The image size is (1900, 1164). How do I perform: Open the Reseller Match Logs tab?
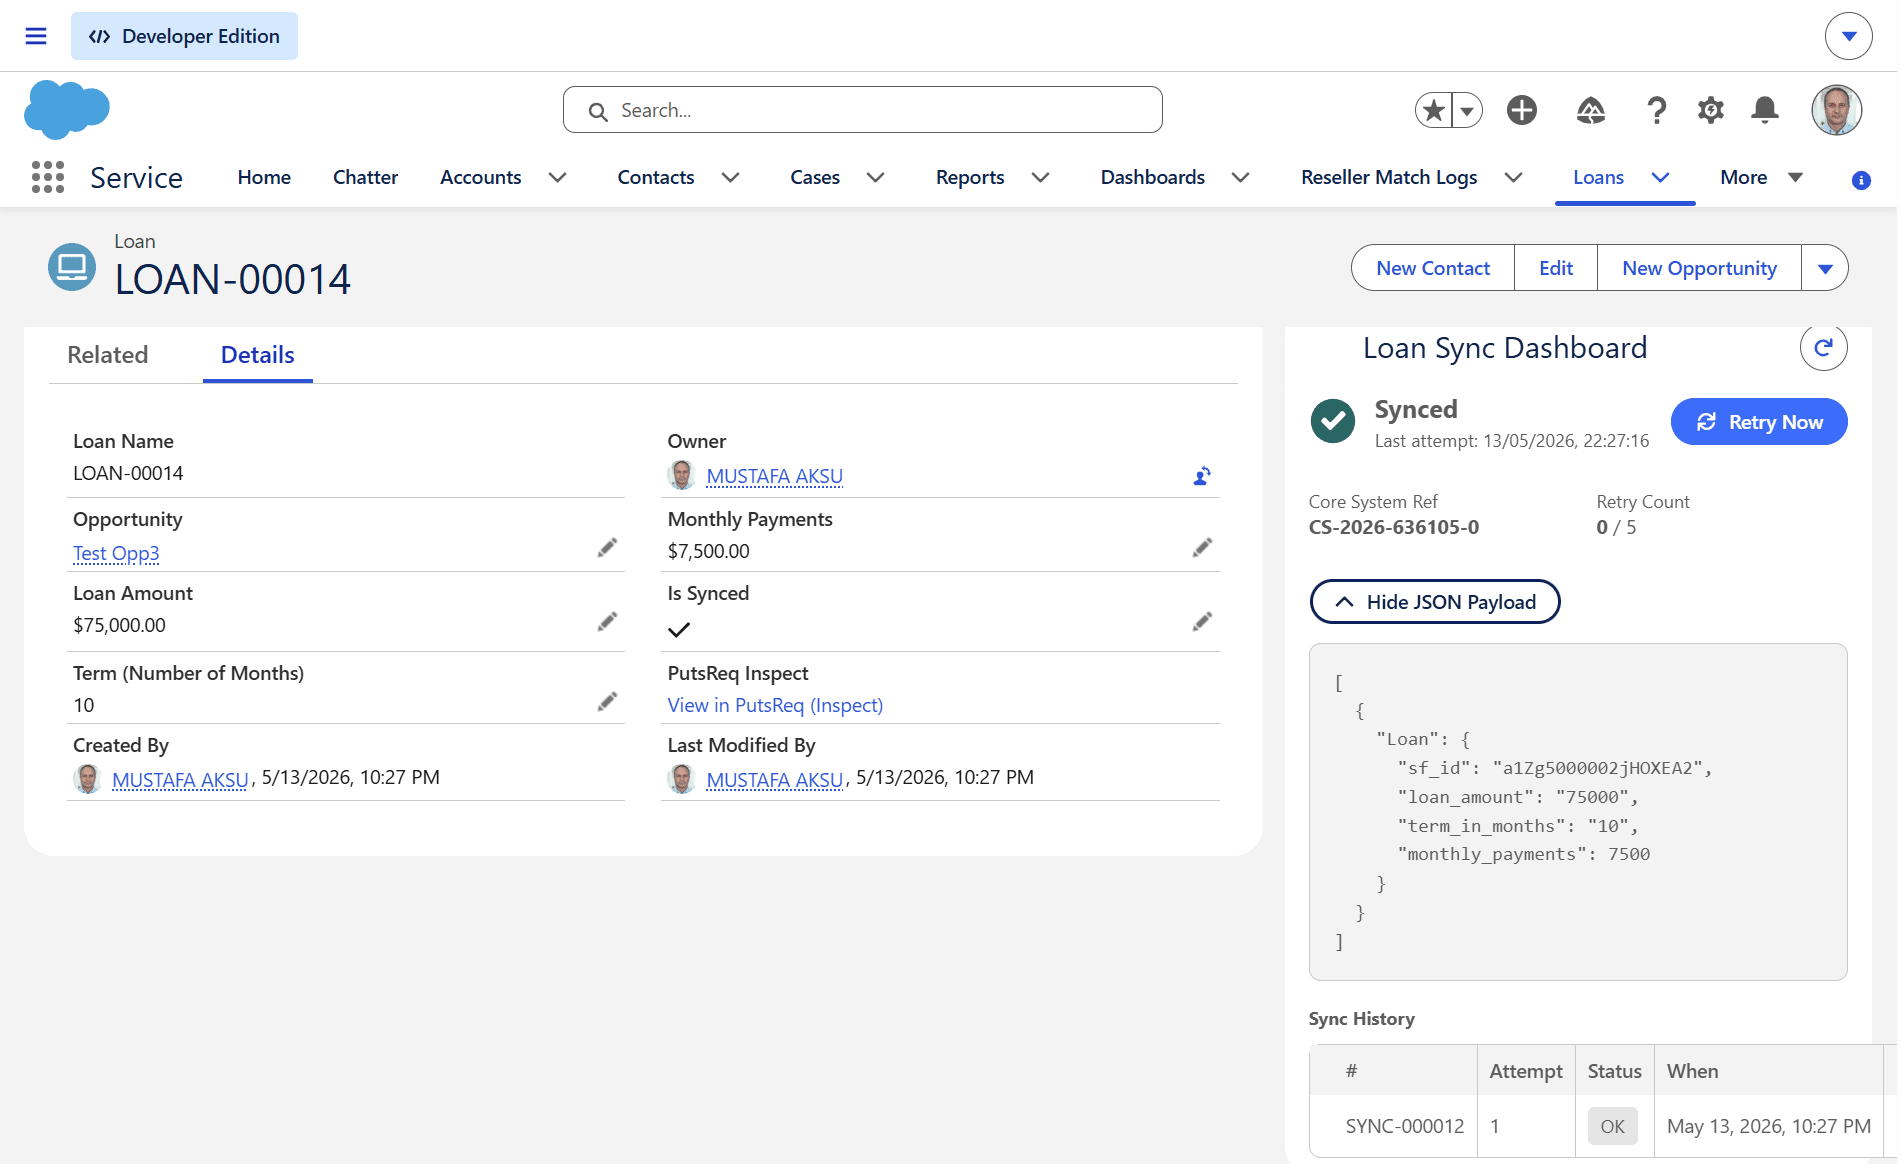click(1389, 177)
